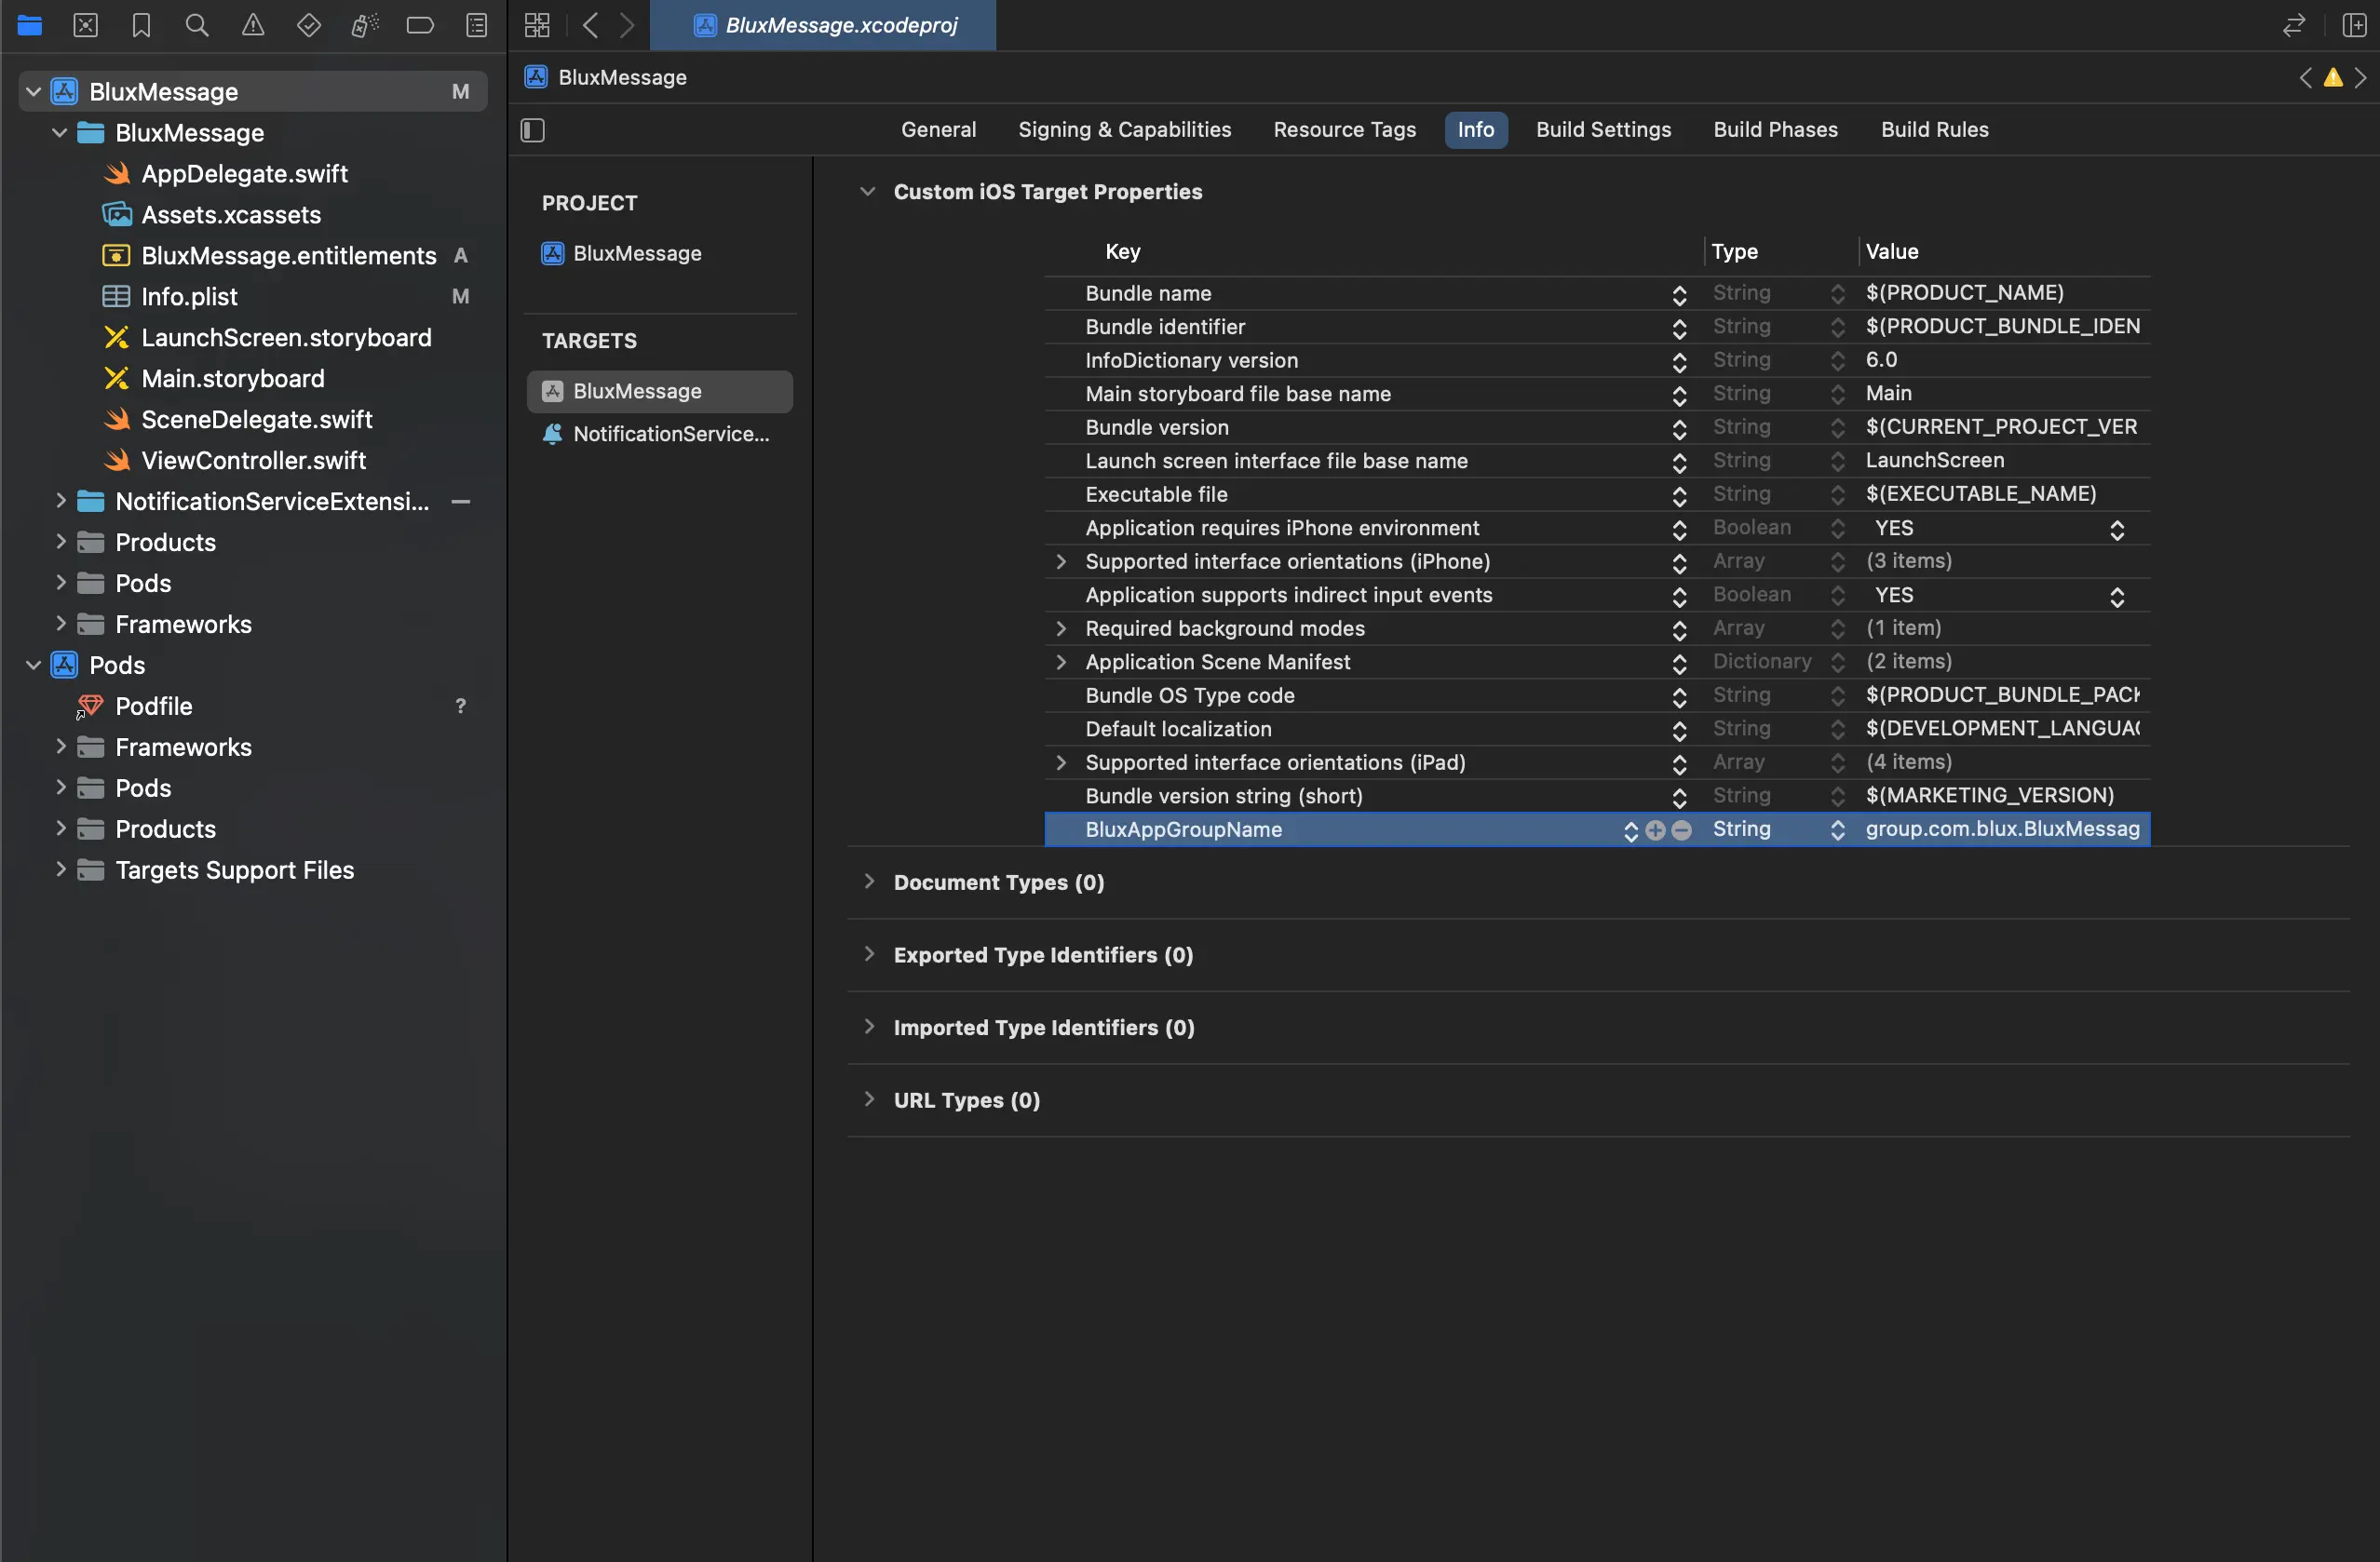Open the Debug navigator spray icon
This screenshot has width=2380, height=1562.
click(365, 25)
